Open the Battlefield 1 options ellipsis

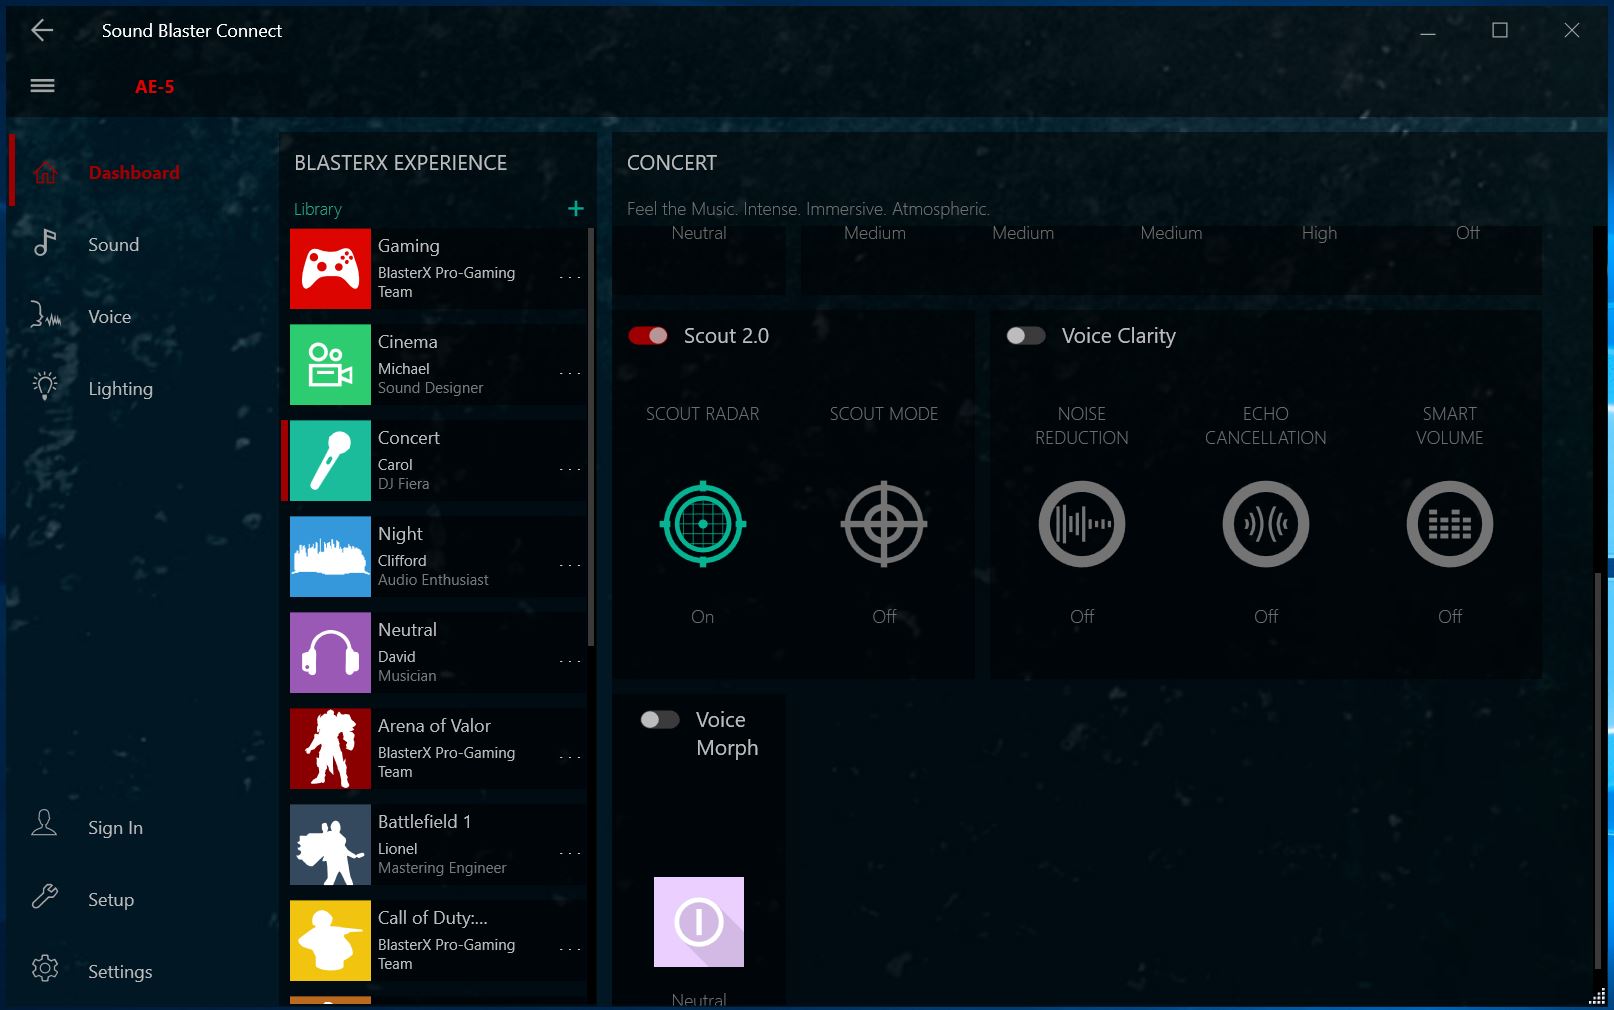(x=570, y=852)
